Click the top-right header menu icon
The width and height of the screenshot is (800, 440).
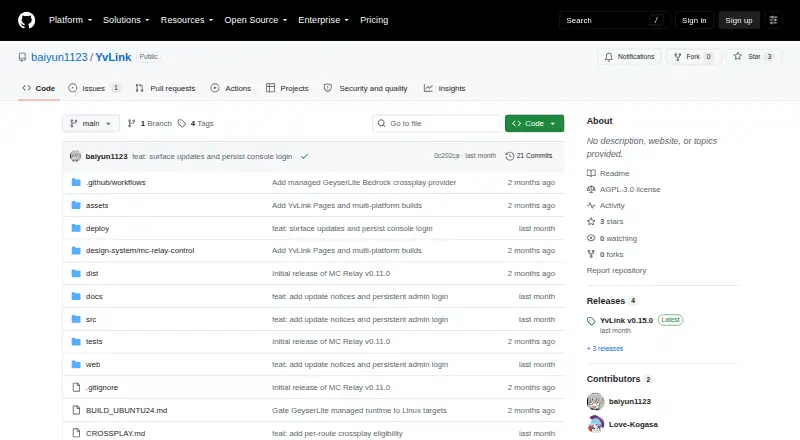[773, 20]
